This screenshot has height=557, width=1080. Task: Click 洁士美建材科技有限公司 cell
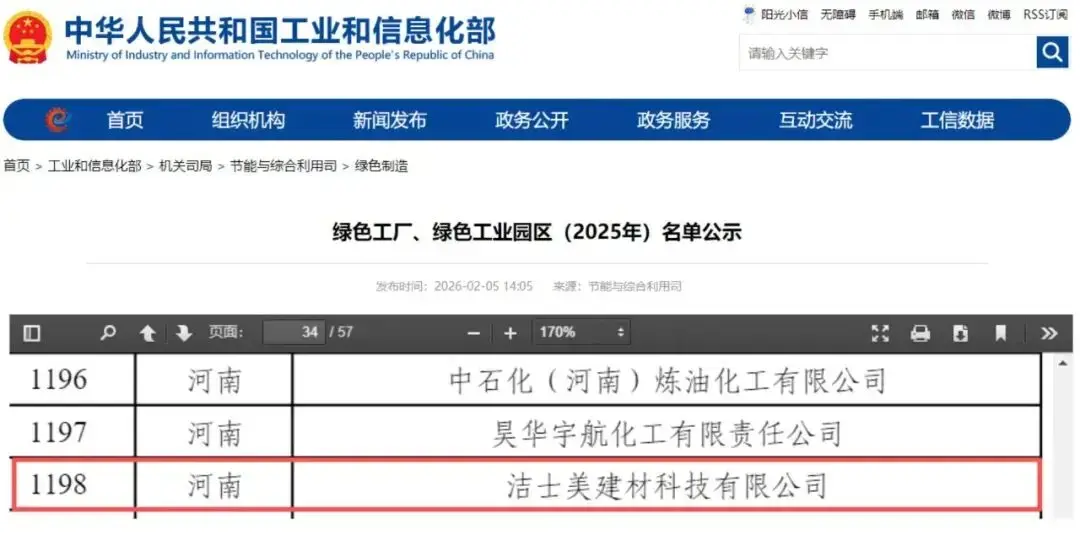pos(667,485)
